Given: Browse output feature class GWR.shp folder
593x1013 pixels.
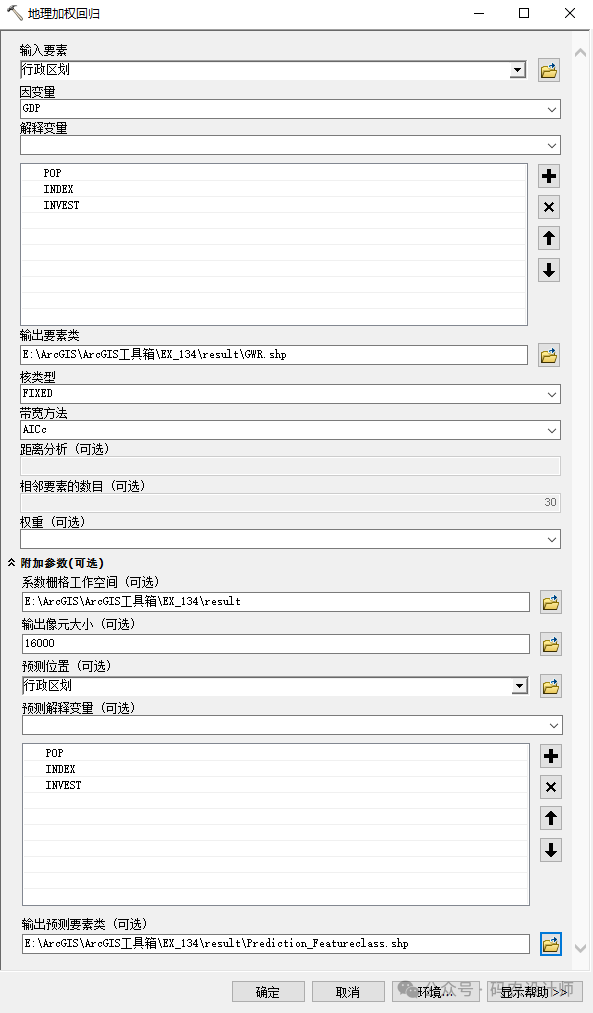Looking at the screenshot, I should (x=548, y=355).
